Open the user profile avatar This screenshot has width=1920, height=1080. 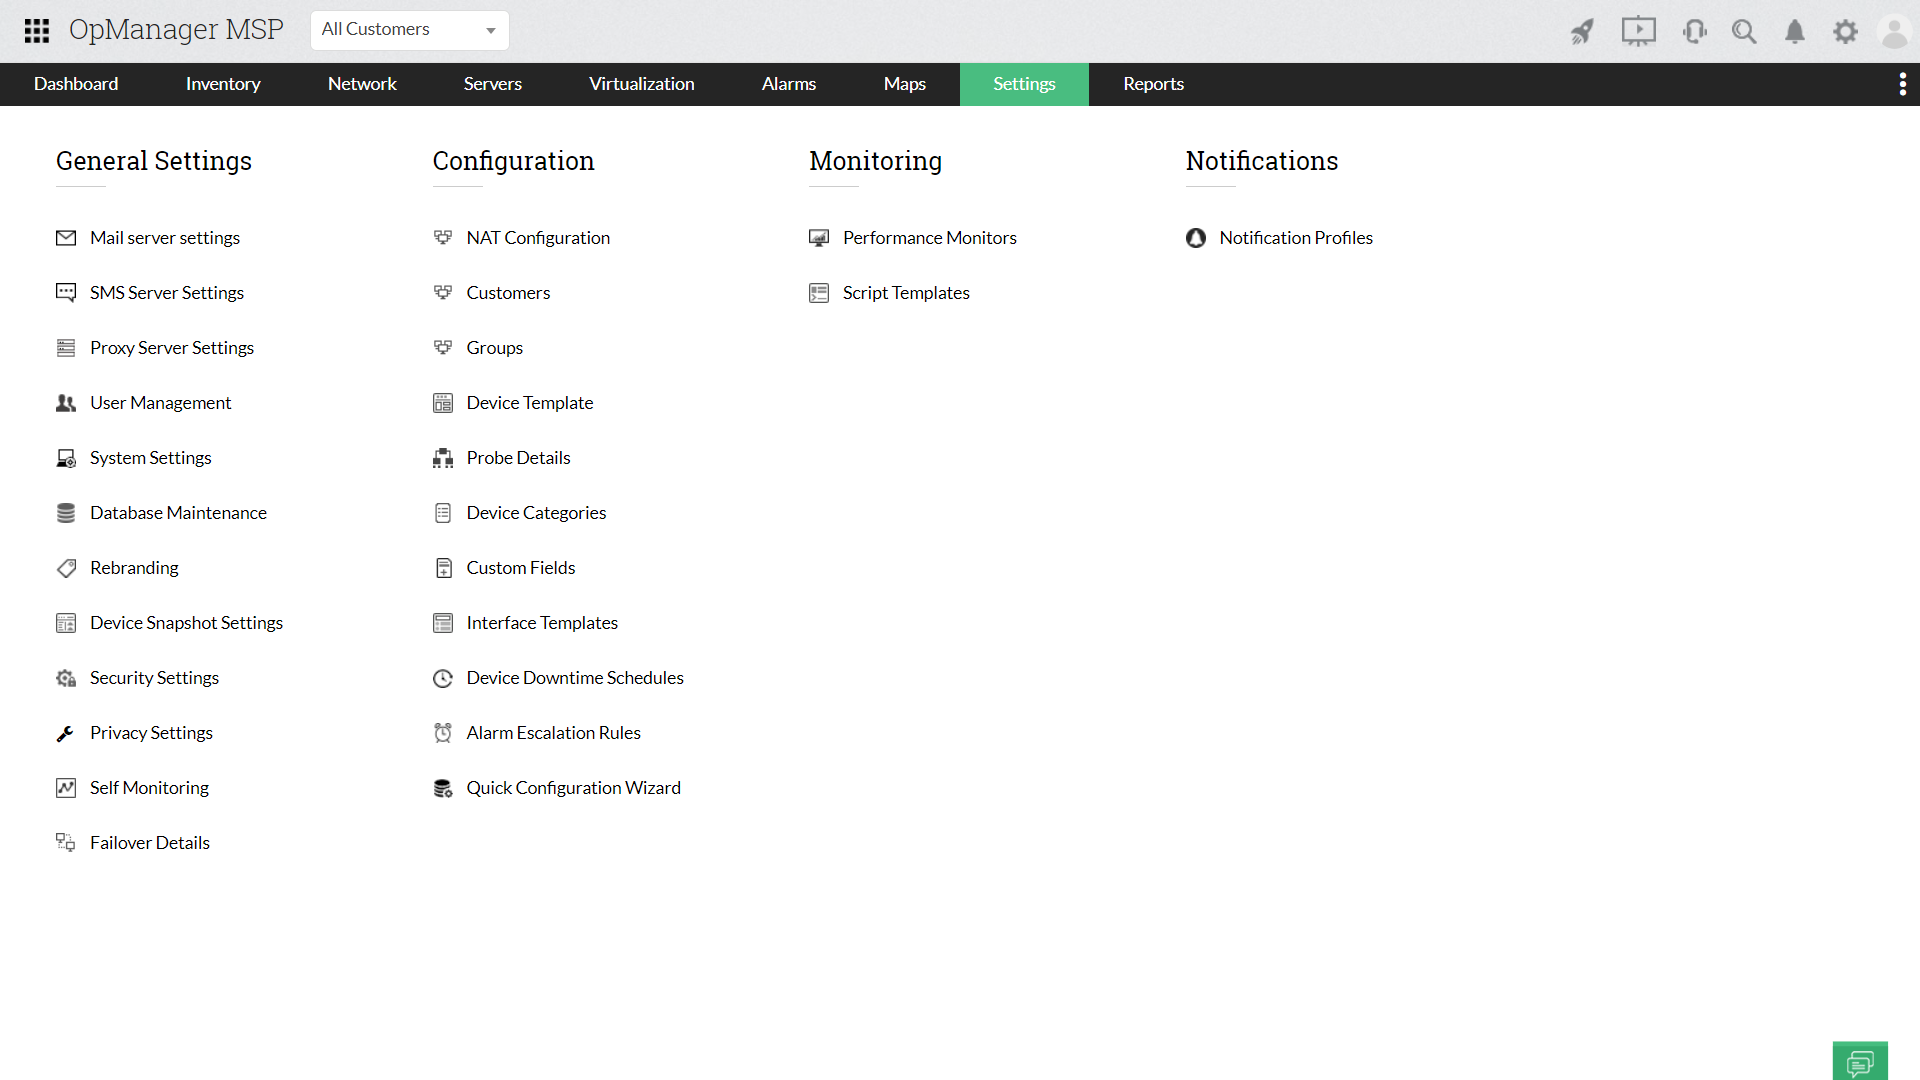pos(1894,32)
